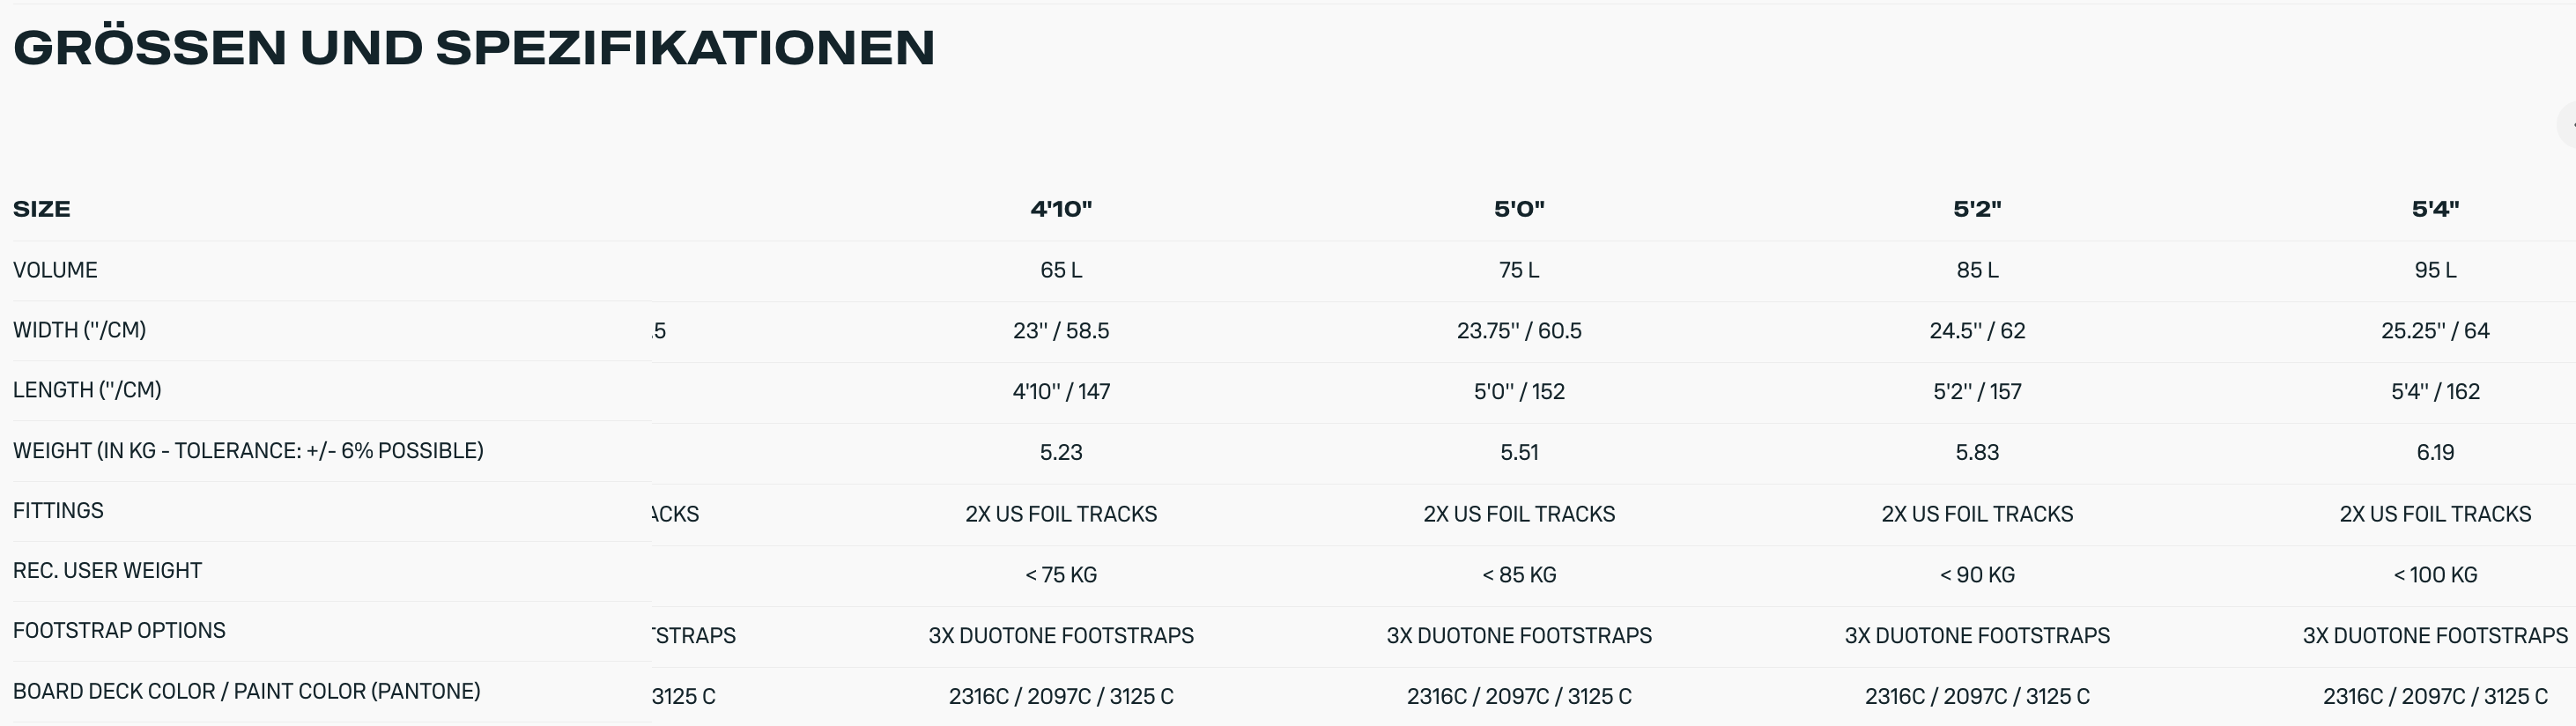Click the 5'2" / 157 length cell
The height and width of the screenshot is (726, 2576).
click(x=1977, y=392)
